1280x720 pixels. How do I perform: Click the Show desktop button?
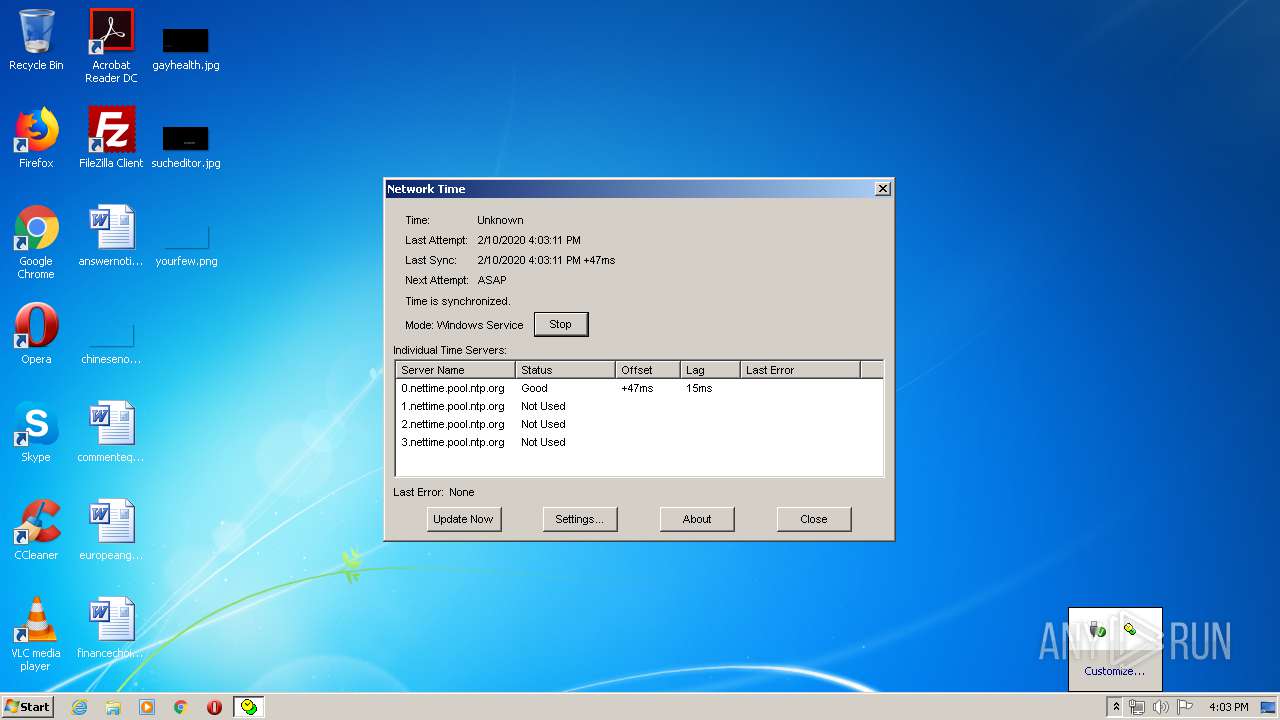click(1270, 707)
